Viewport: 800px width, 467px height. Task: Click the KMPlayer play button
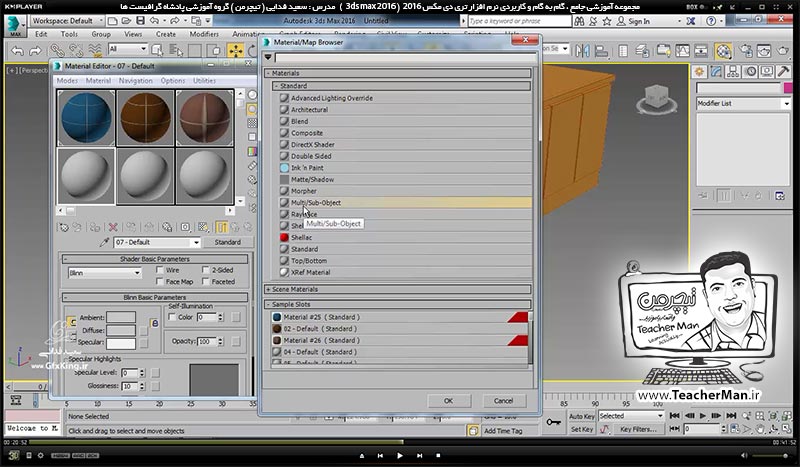click(x=399, y=455)
